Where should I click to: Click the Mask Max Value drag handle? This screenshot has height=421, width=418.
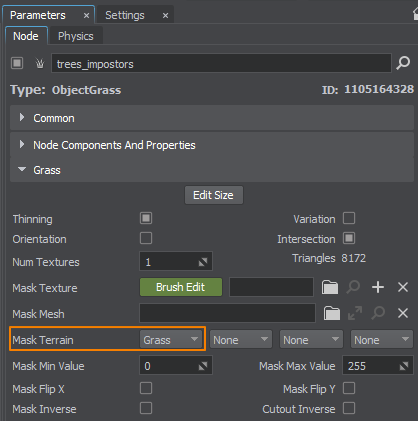point(404,366)
